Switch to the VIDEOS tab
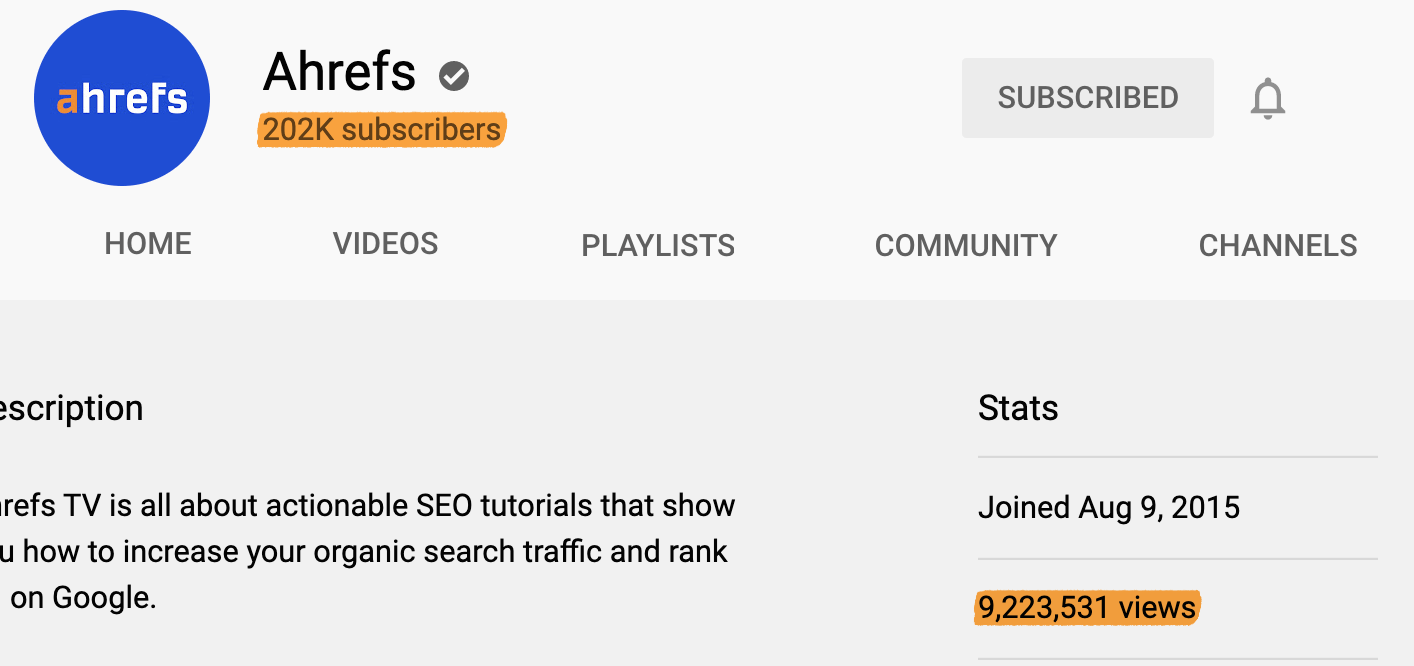The image size is (1414, 666). click(x=385, y=243)
